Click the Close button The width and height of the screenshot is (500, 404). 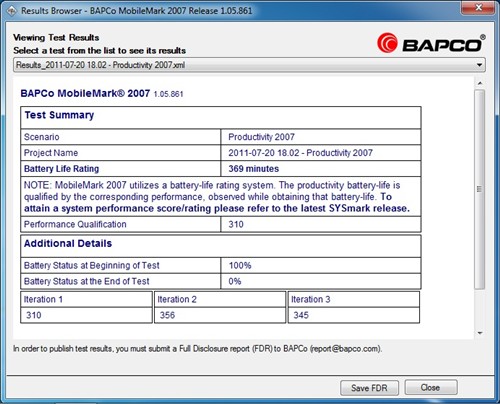(431, 387)
